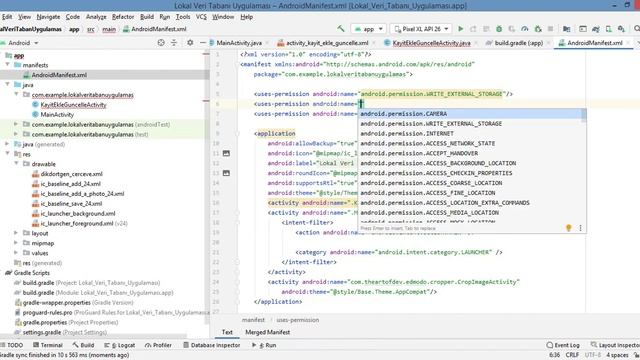Expand the layout folder
The image size is (640, 360).
(16, 233)
